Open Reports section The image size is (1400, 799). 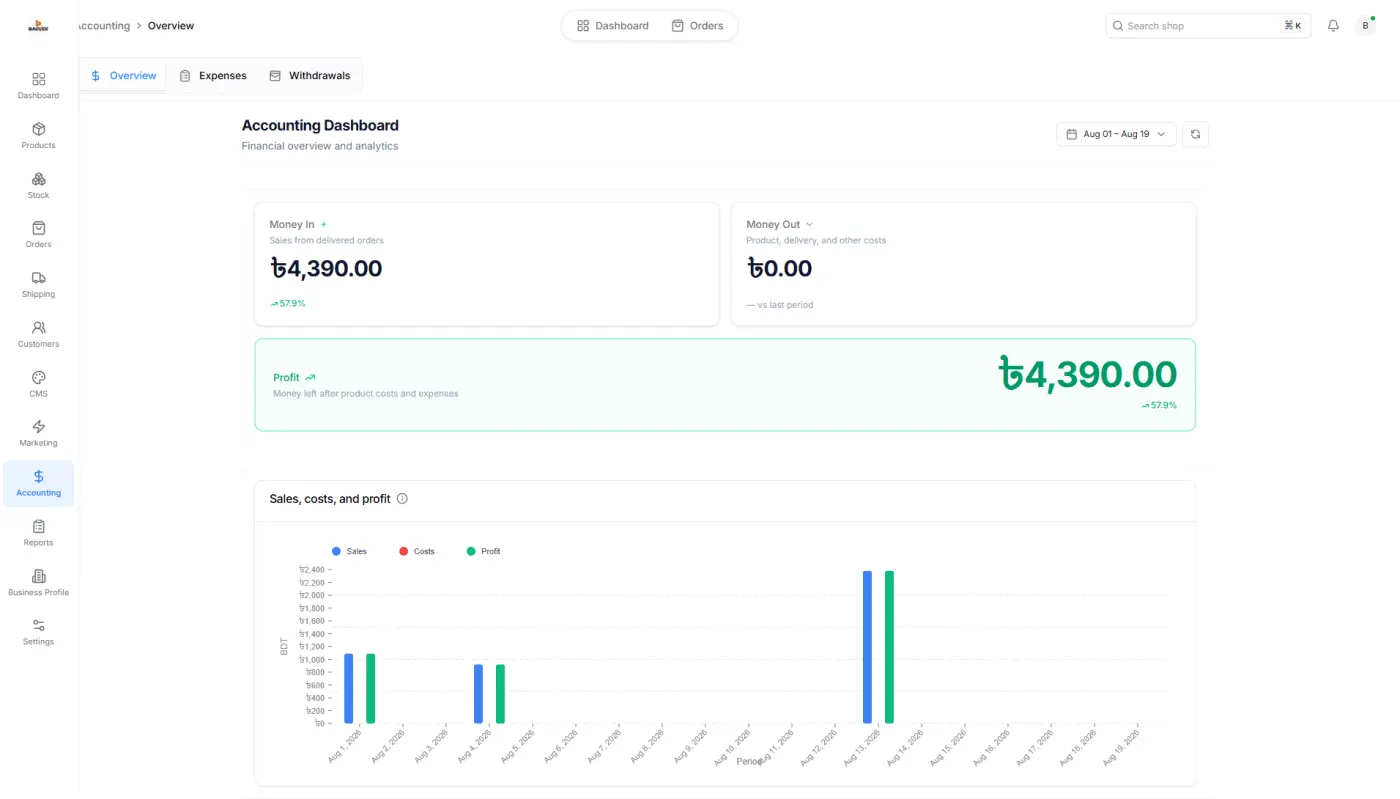click(x=38, y=533)
